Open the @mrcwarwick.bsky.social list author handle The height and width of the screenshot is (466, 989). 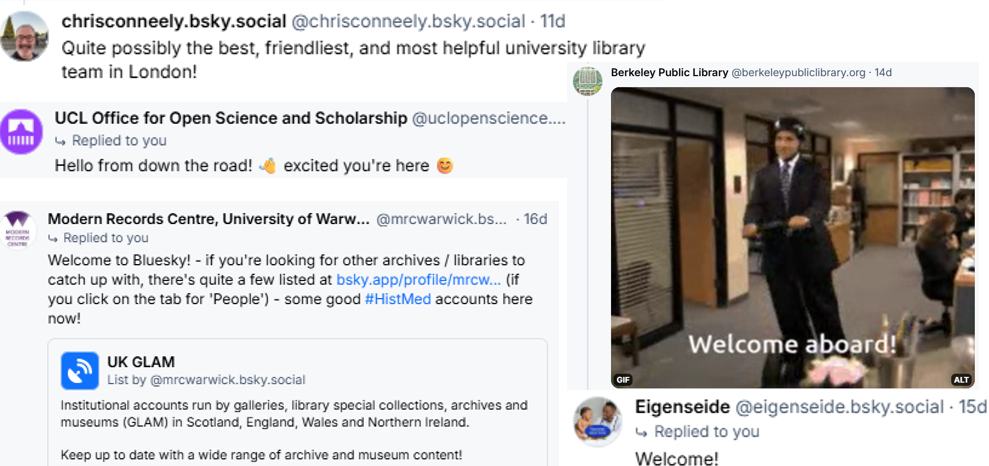click(227, 380)
